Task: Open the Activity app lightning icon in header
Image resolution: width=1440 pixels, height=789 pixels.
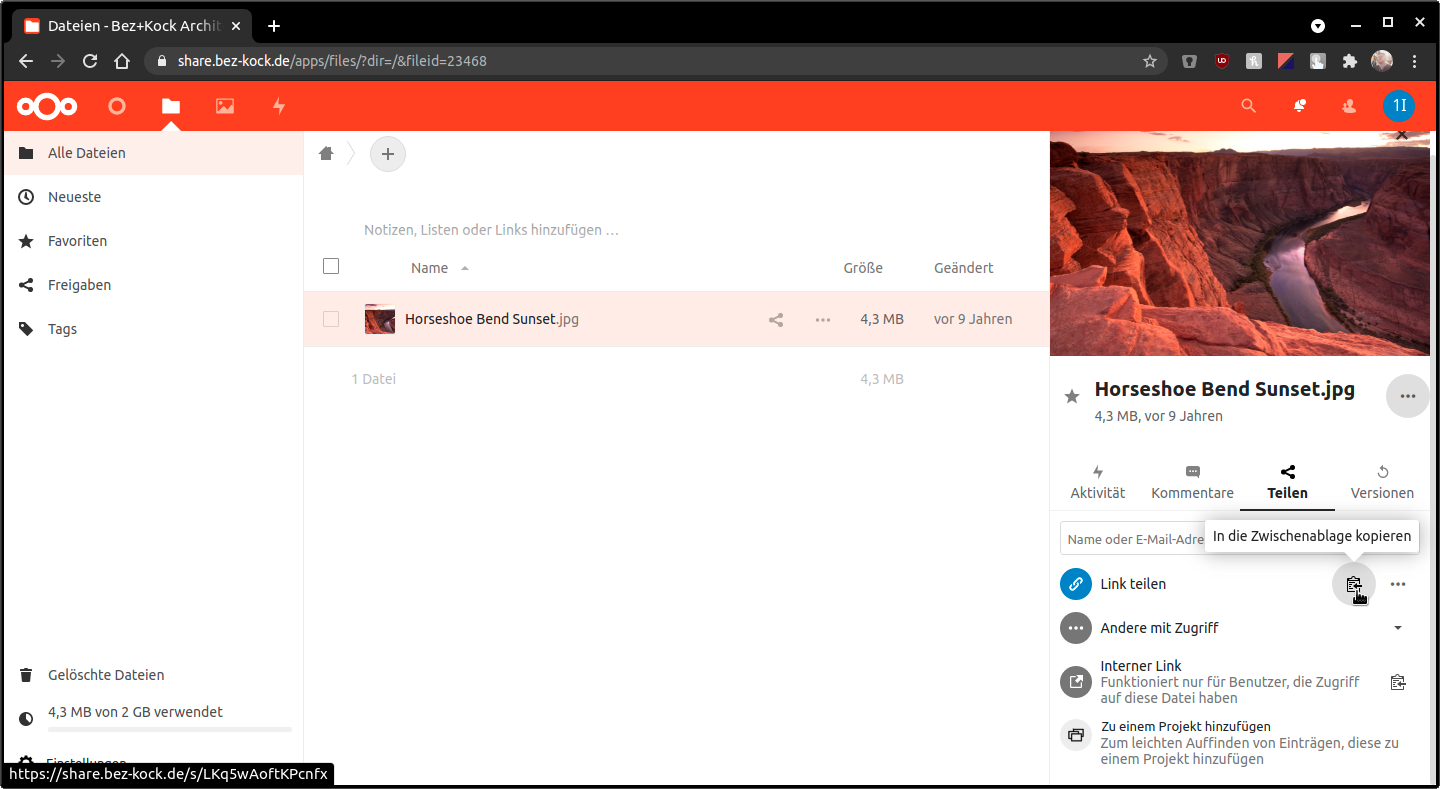Action: (x=279, y=106)
